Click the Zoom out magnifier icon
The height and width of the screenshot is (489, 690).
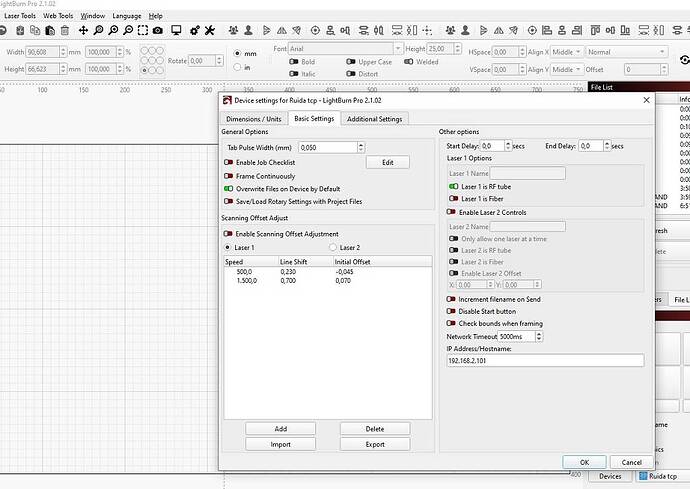(128, 30)
